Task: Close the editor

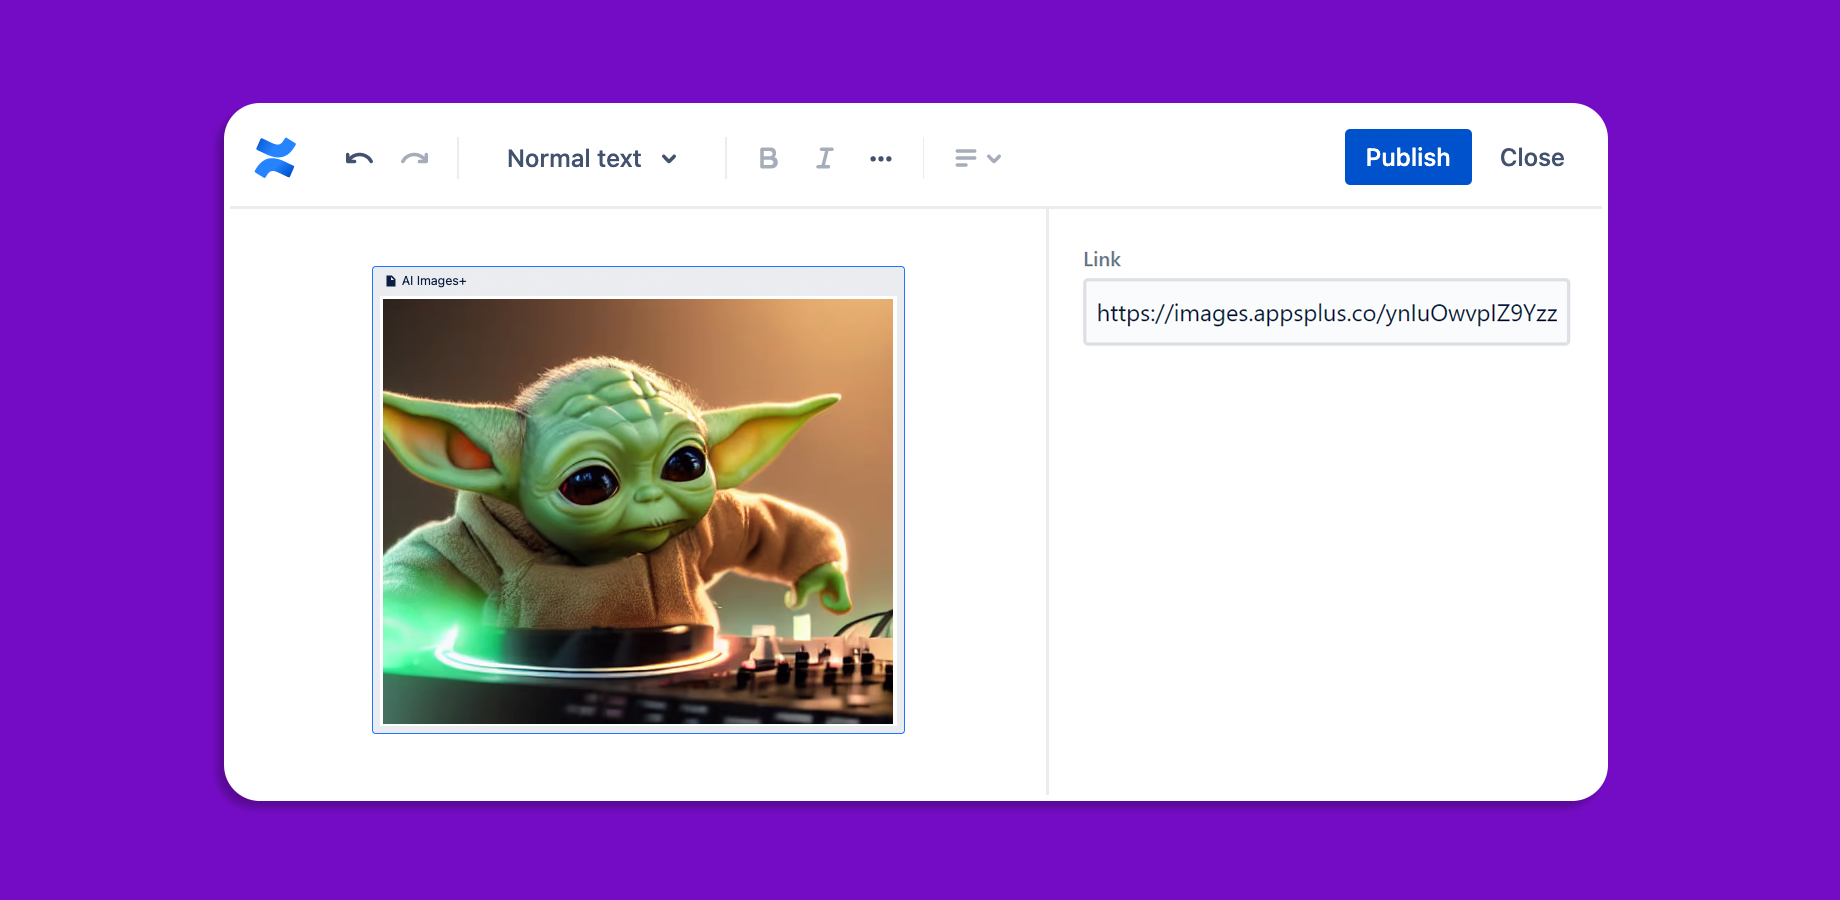Action: (x=1532, y=157)
